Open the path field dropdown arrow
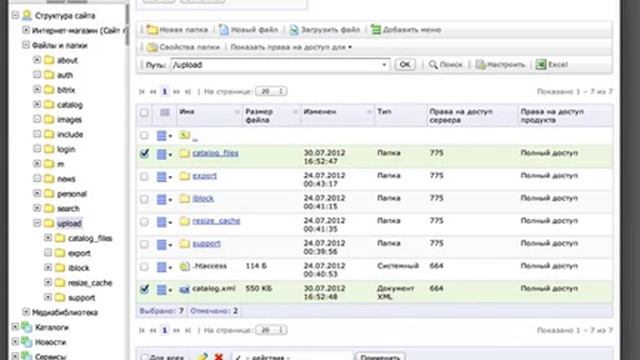The width and height of the screenshot is (640, 360). (x=384, y=65)
